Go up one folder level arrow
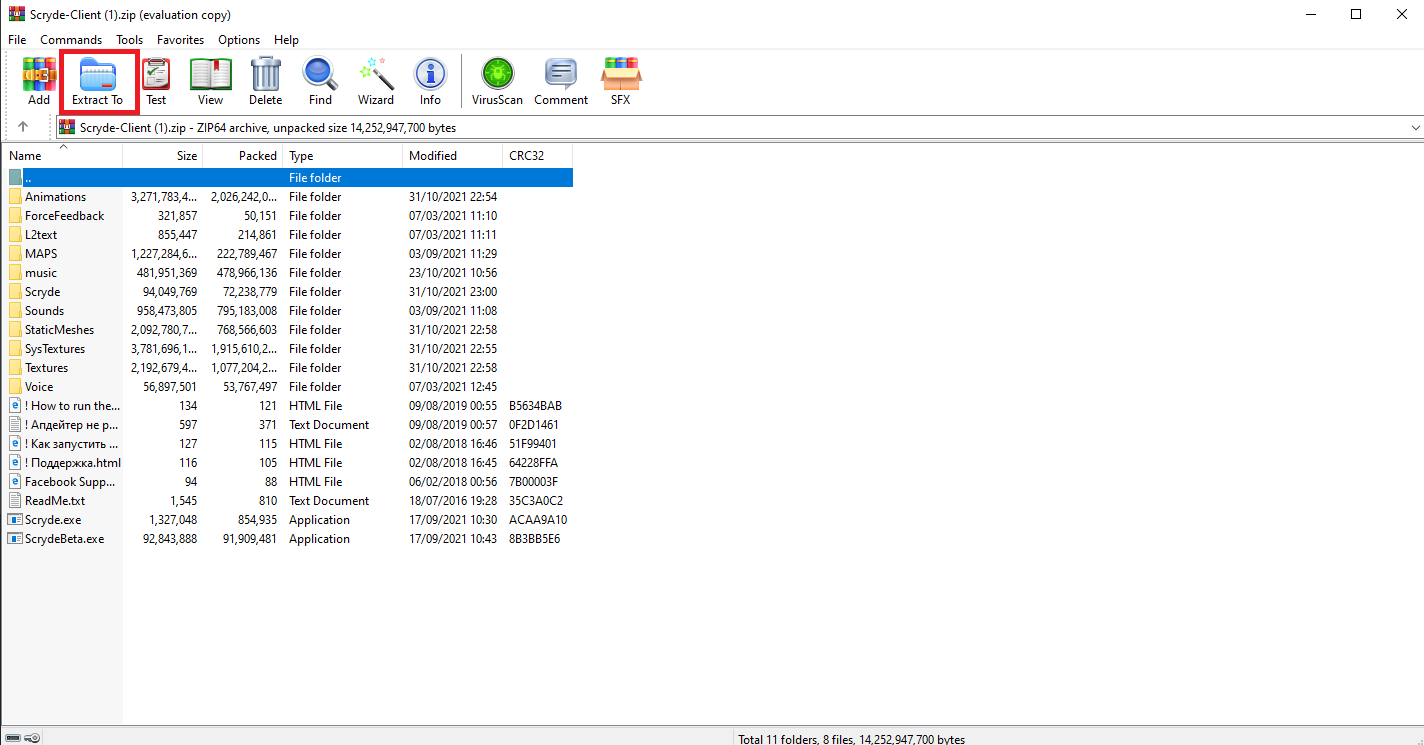 23,127
